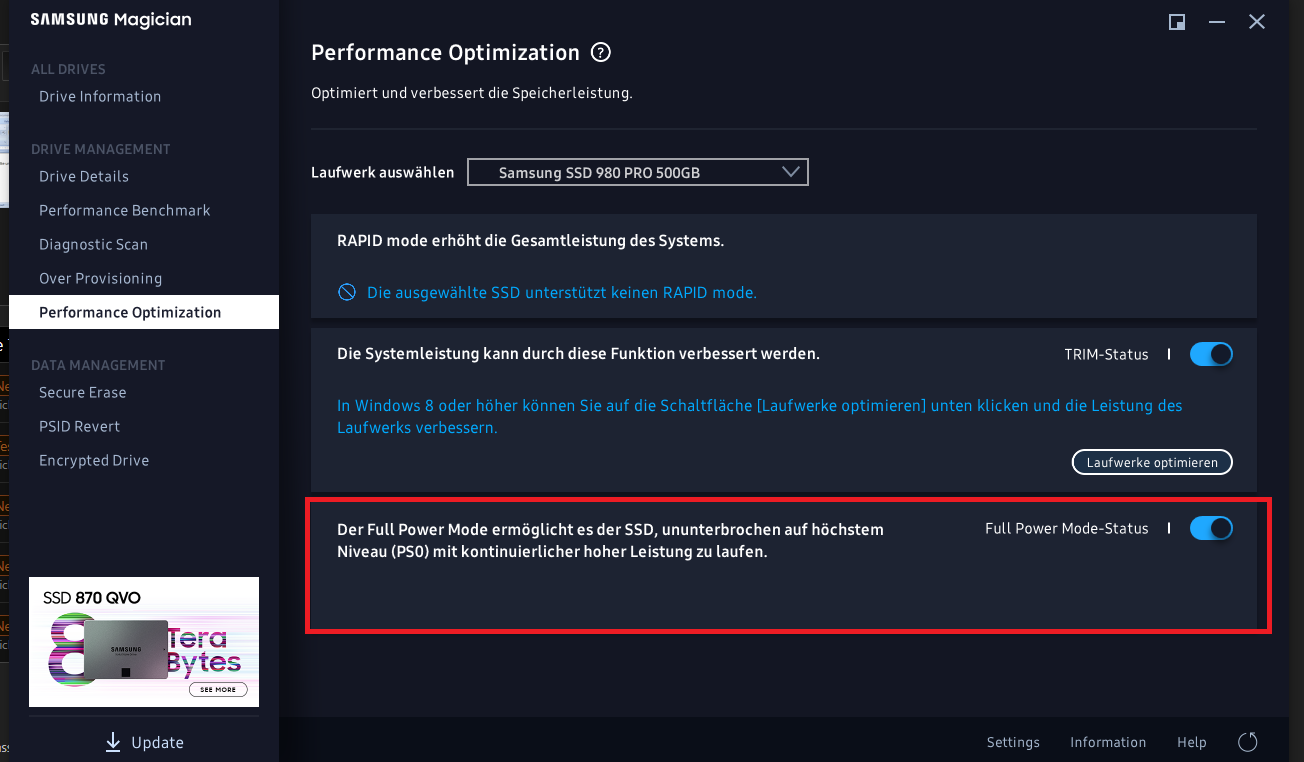1304x762 pixels.
Task: Click the refresh icon at bottom right
Action: [x=1247, y=742]
